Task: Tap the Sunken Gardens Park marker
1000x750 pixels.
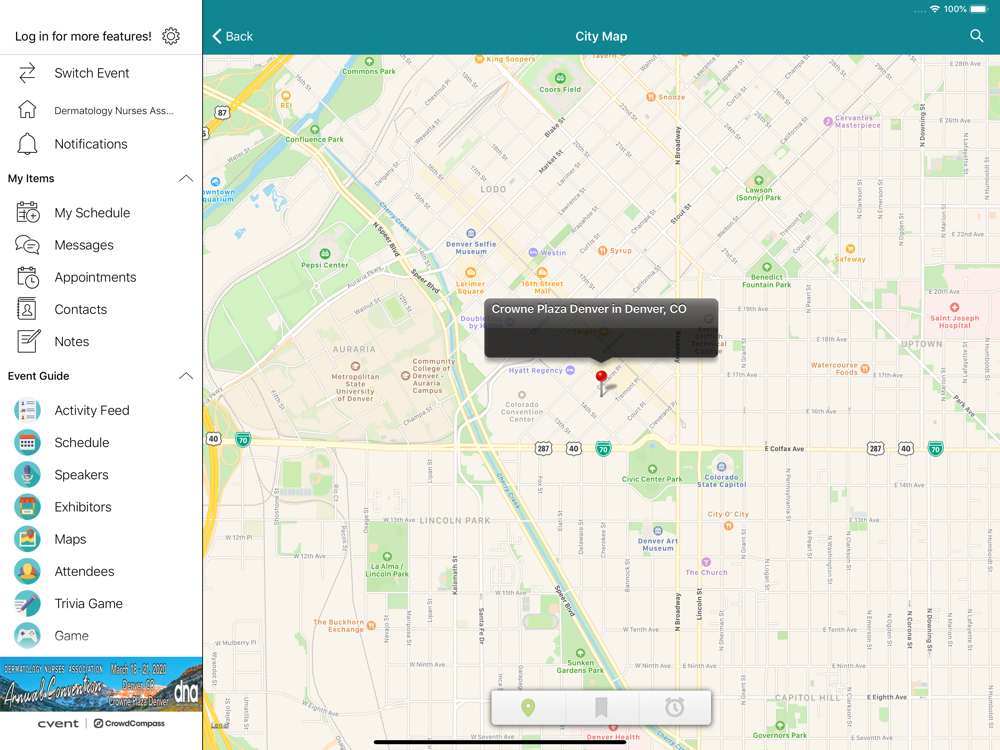Action: click(x=580, y=652)
